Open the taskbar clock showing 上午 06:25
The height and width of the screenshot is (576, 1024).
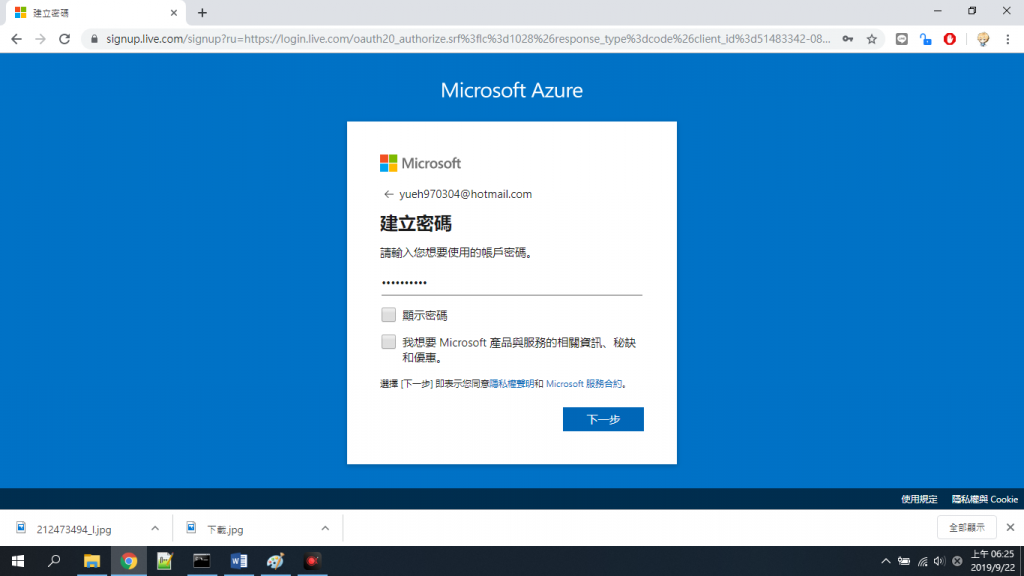[x=992, y=561]
